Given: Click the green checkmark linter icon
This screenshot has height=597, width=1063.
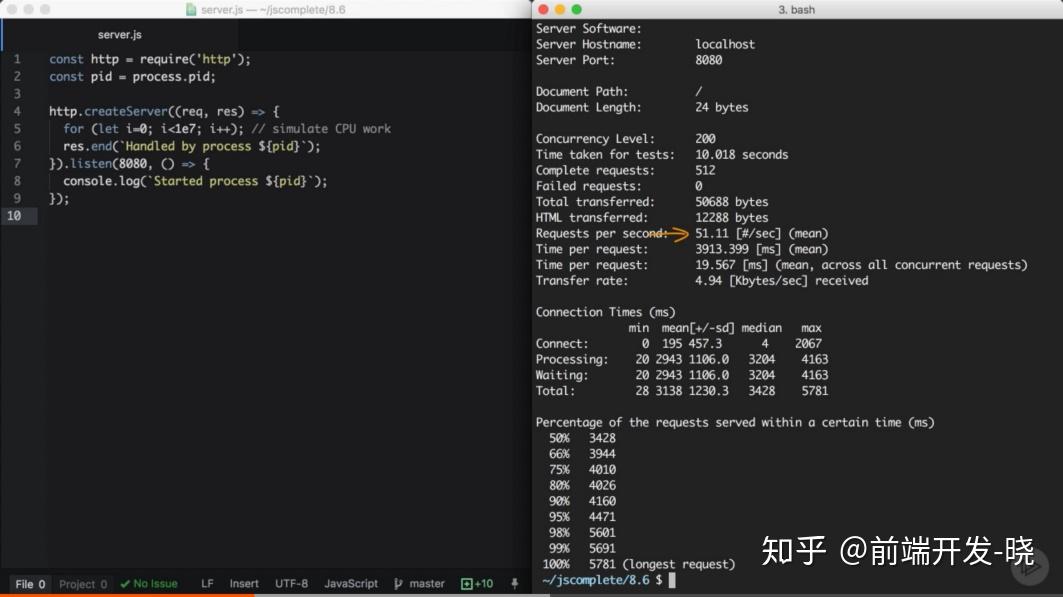Looking at the screenshot, I should coord(125,583).
